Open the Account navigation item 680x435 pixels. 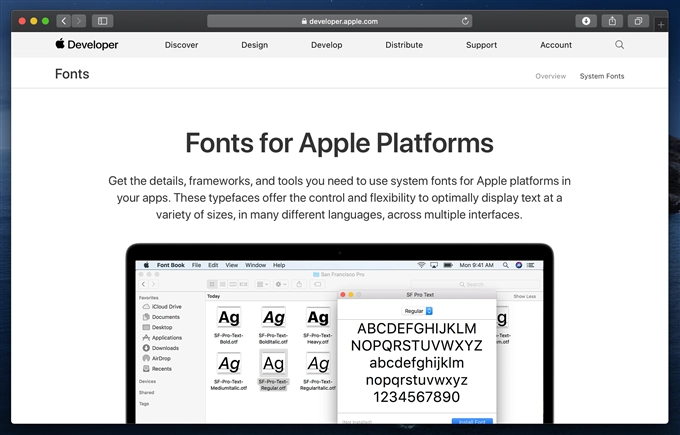[556, 45]
